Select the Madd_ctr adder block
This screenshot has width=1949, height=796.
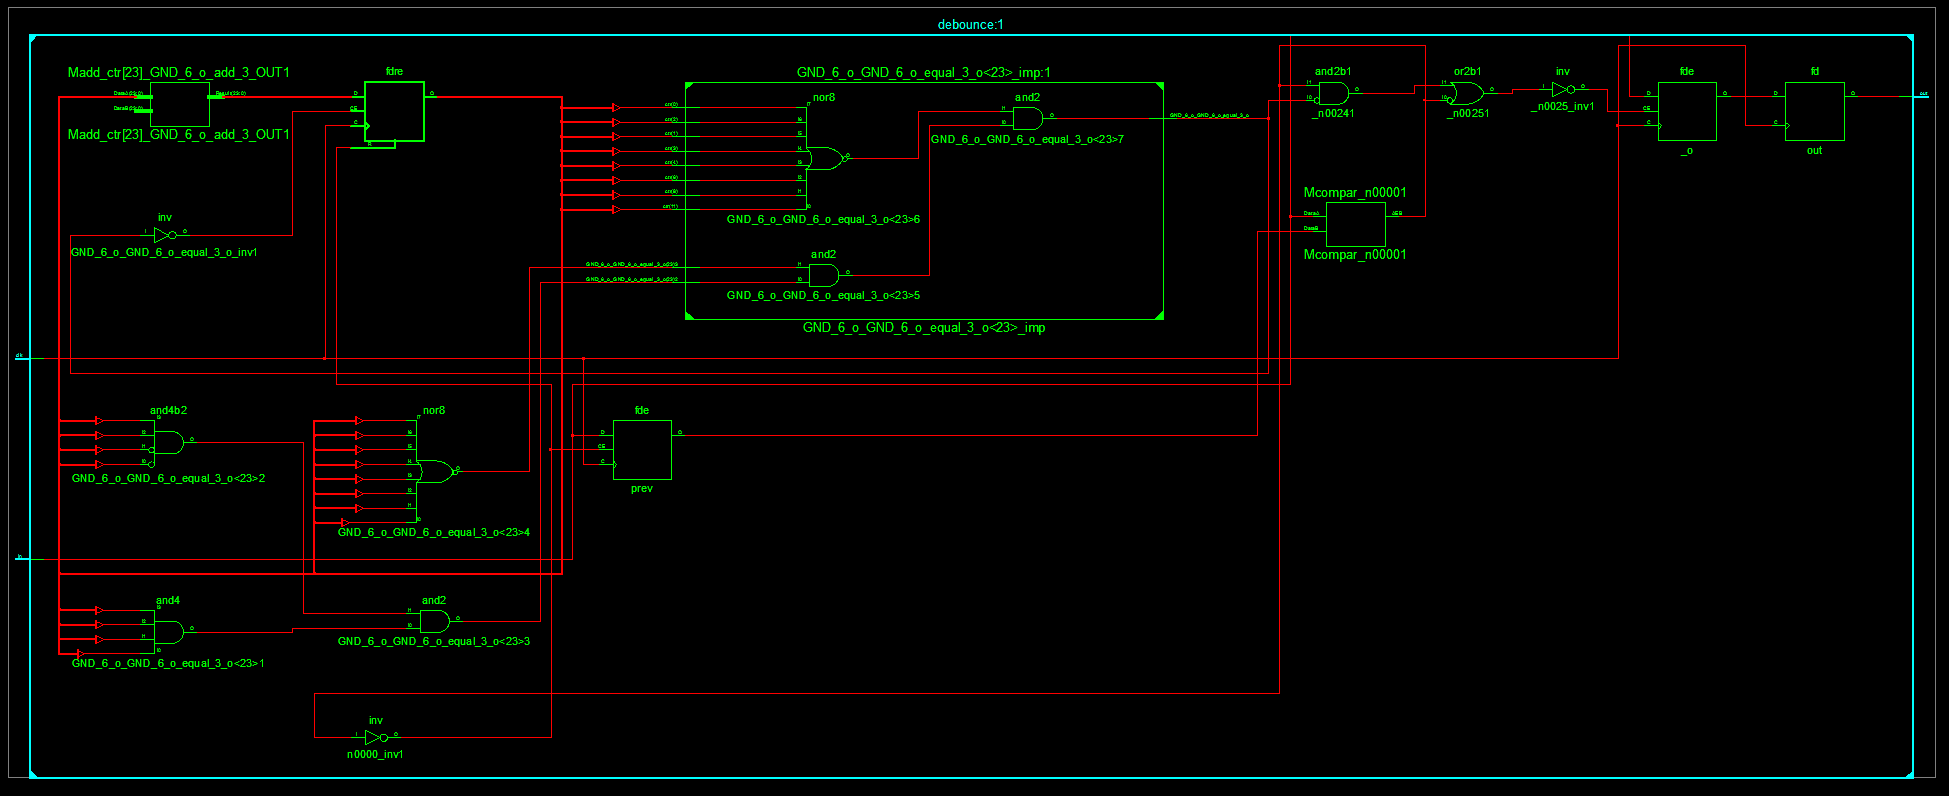coord(180,104)
